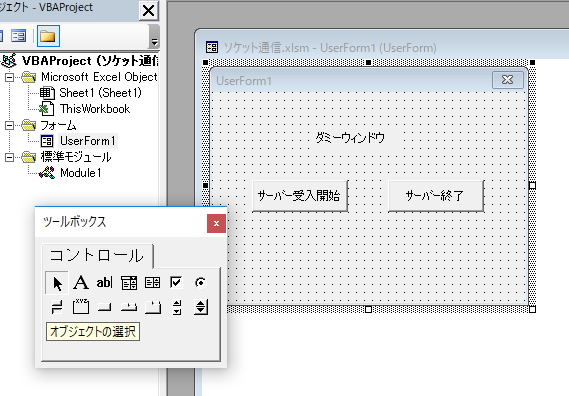Click the Toggle Folders icon in project explorer
This screenshot has width=569, height=396.
pyautogui.click(x=48, y=36)
